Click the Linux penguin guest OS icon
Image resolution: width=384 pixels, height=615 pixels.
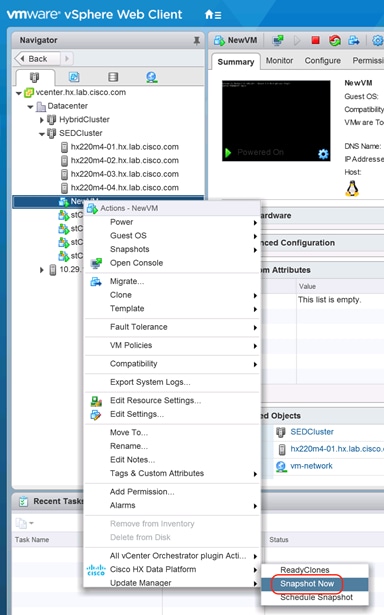coord(352,188)
